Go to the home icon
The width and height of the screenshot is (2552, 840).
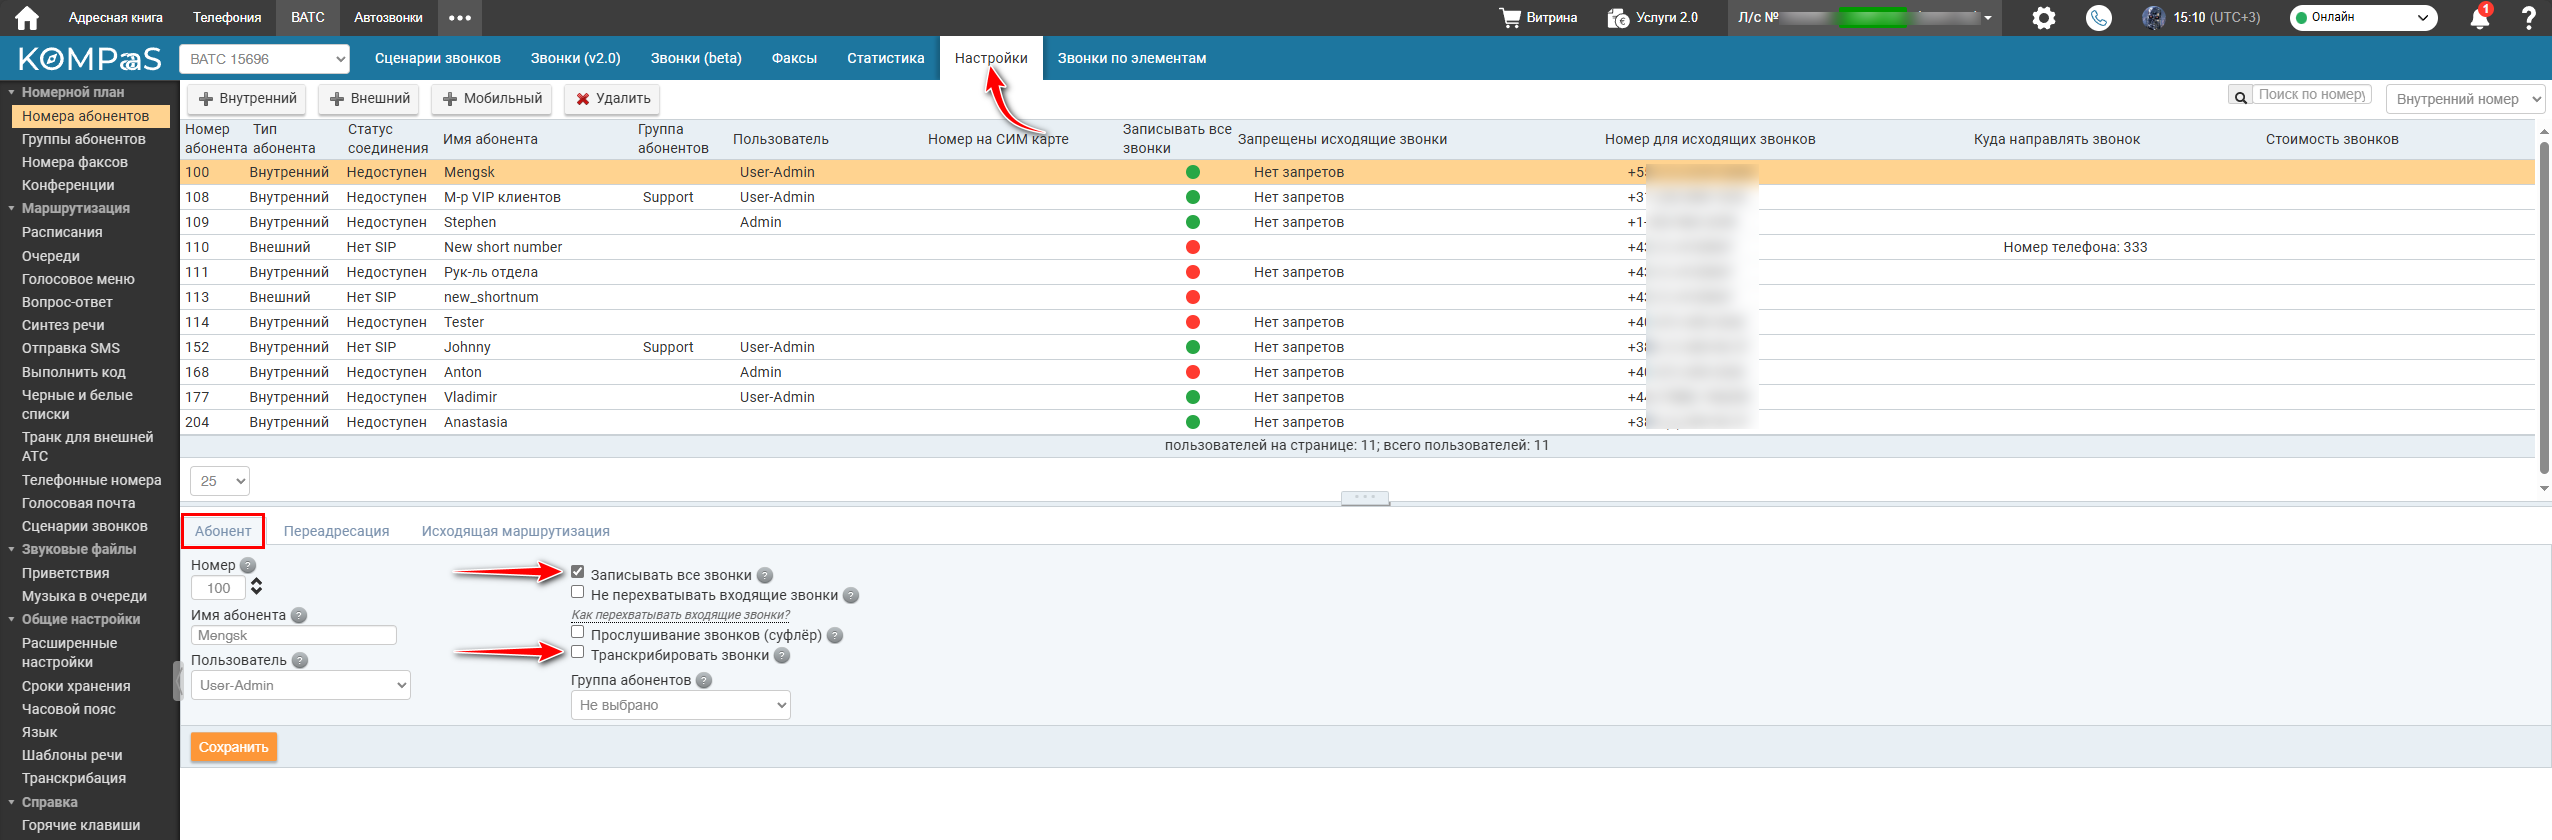coord(27,18)
